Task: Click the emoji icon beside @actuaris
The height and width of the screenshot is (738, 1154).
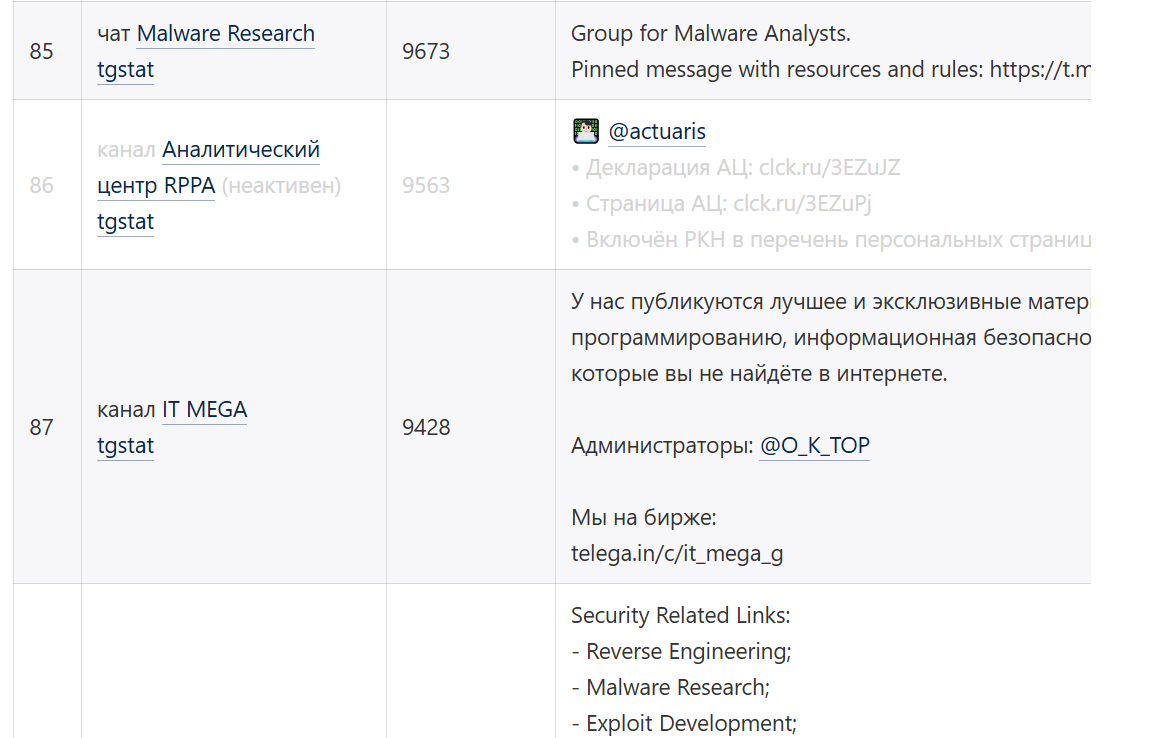Action: pos(585,131)
